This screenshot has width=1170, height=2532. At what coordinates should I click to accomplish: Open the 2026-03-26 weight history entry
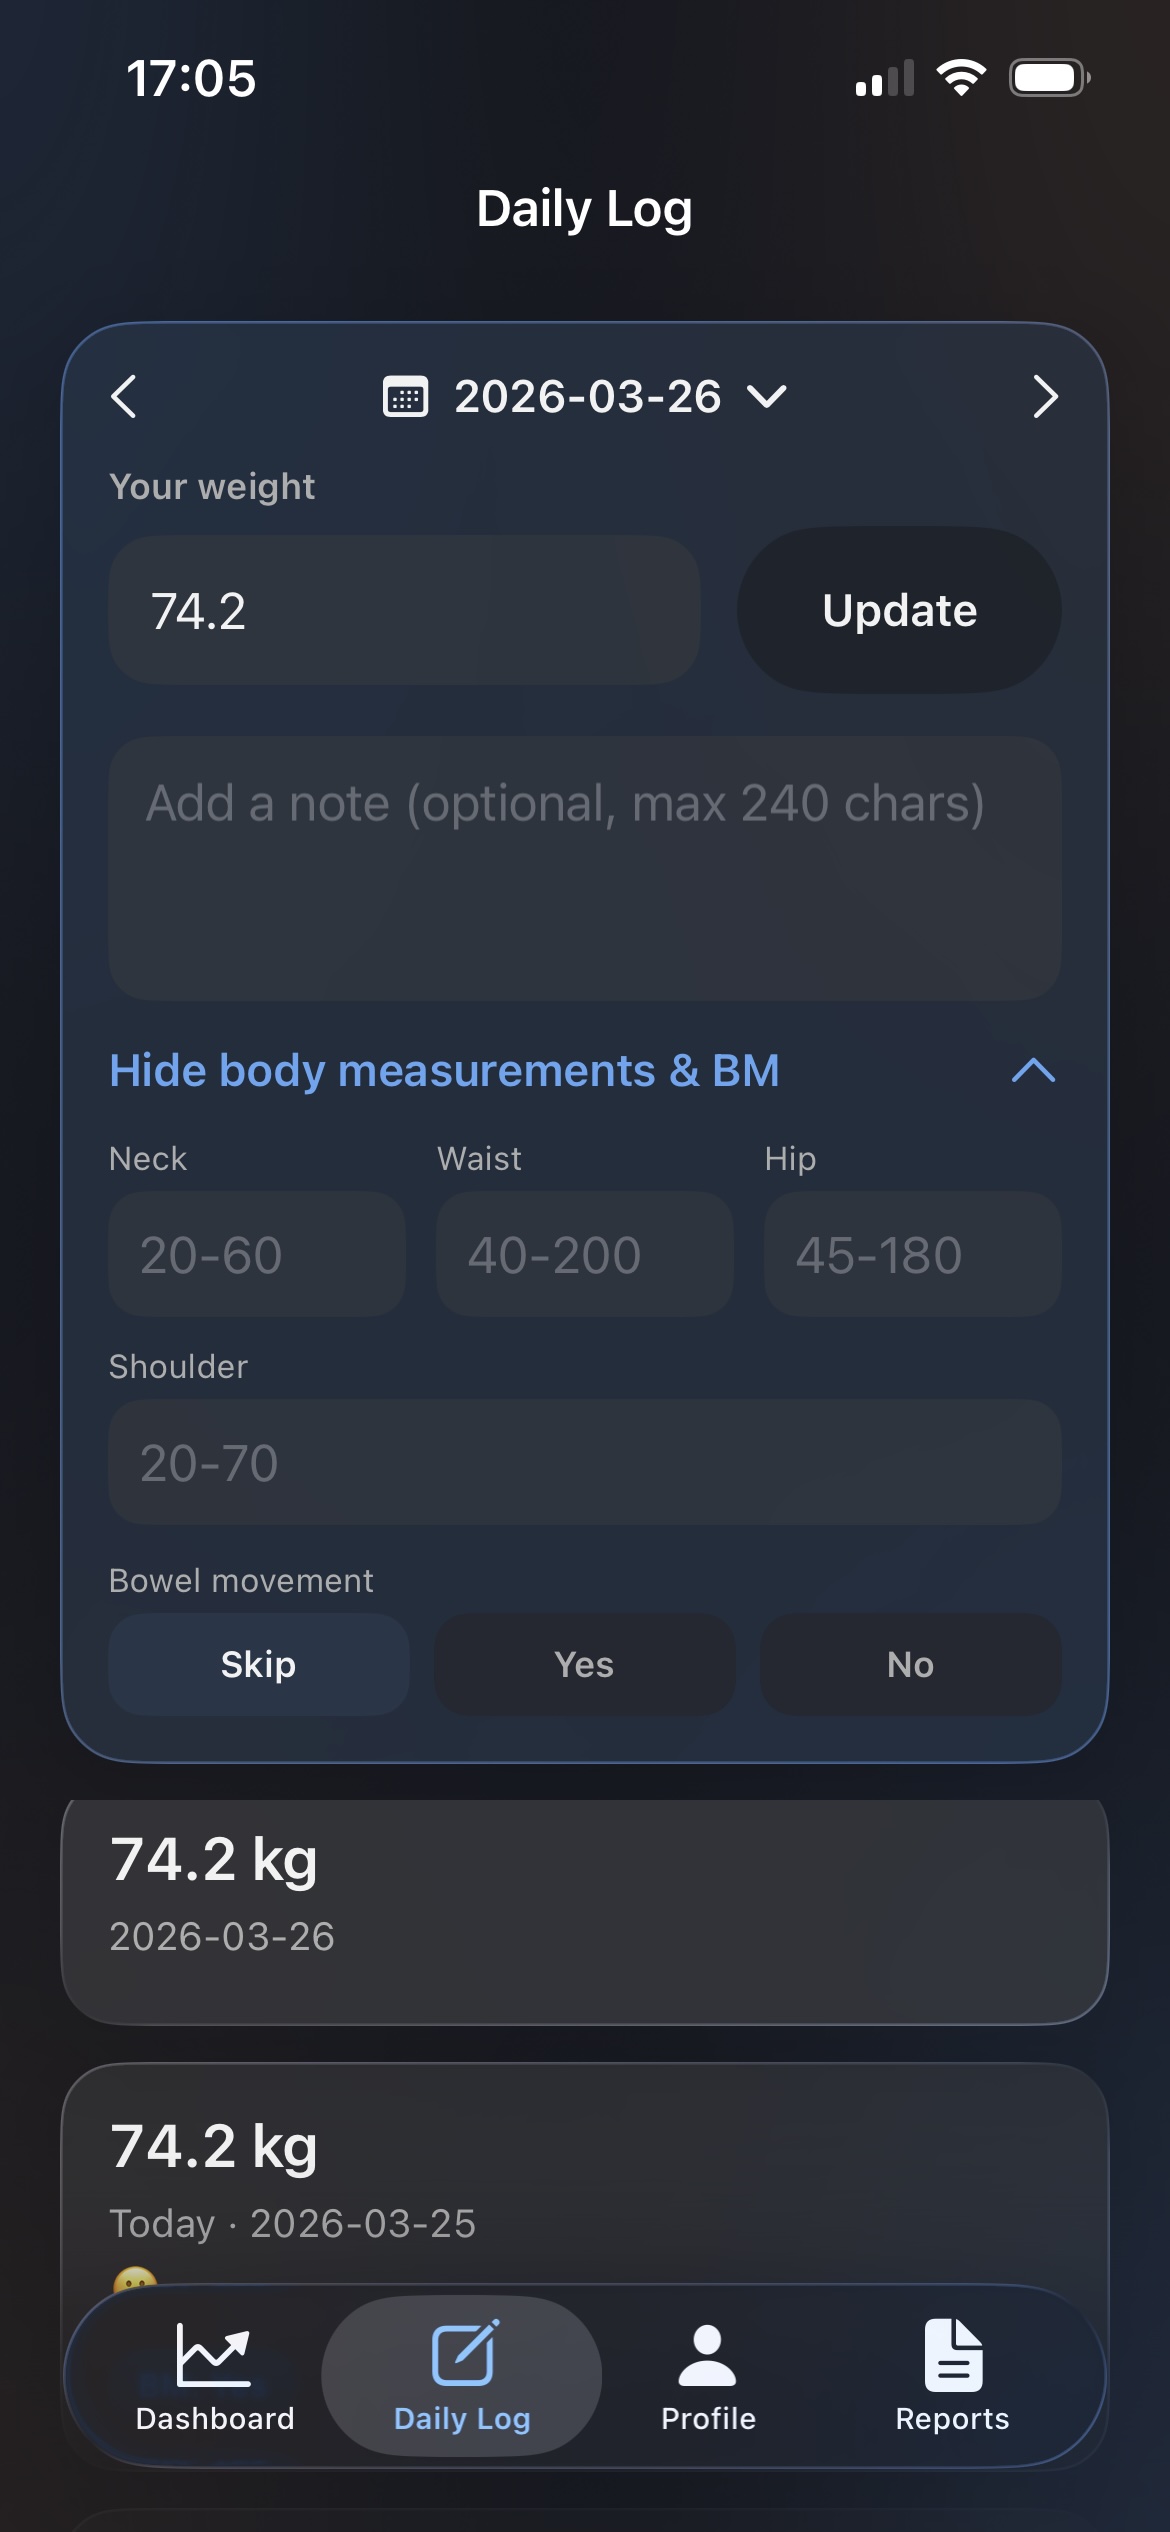pyautogui.click(x=584, y=1900)
